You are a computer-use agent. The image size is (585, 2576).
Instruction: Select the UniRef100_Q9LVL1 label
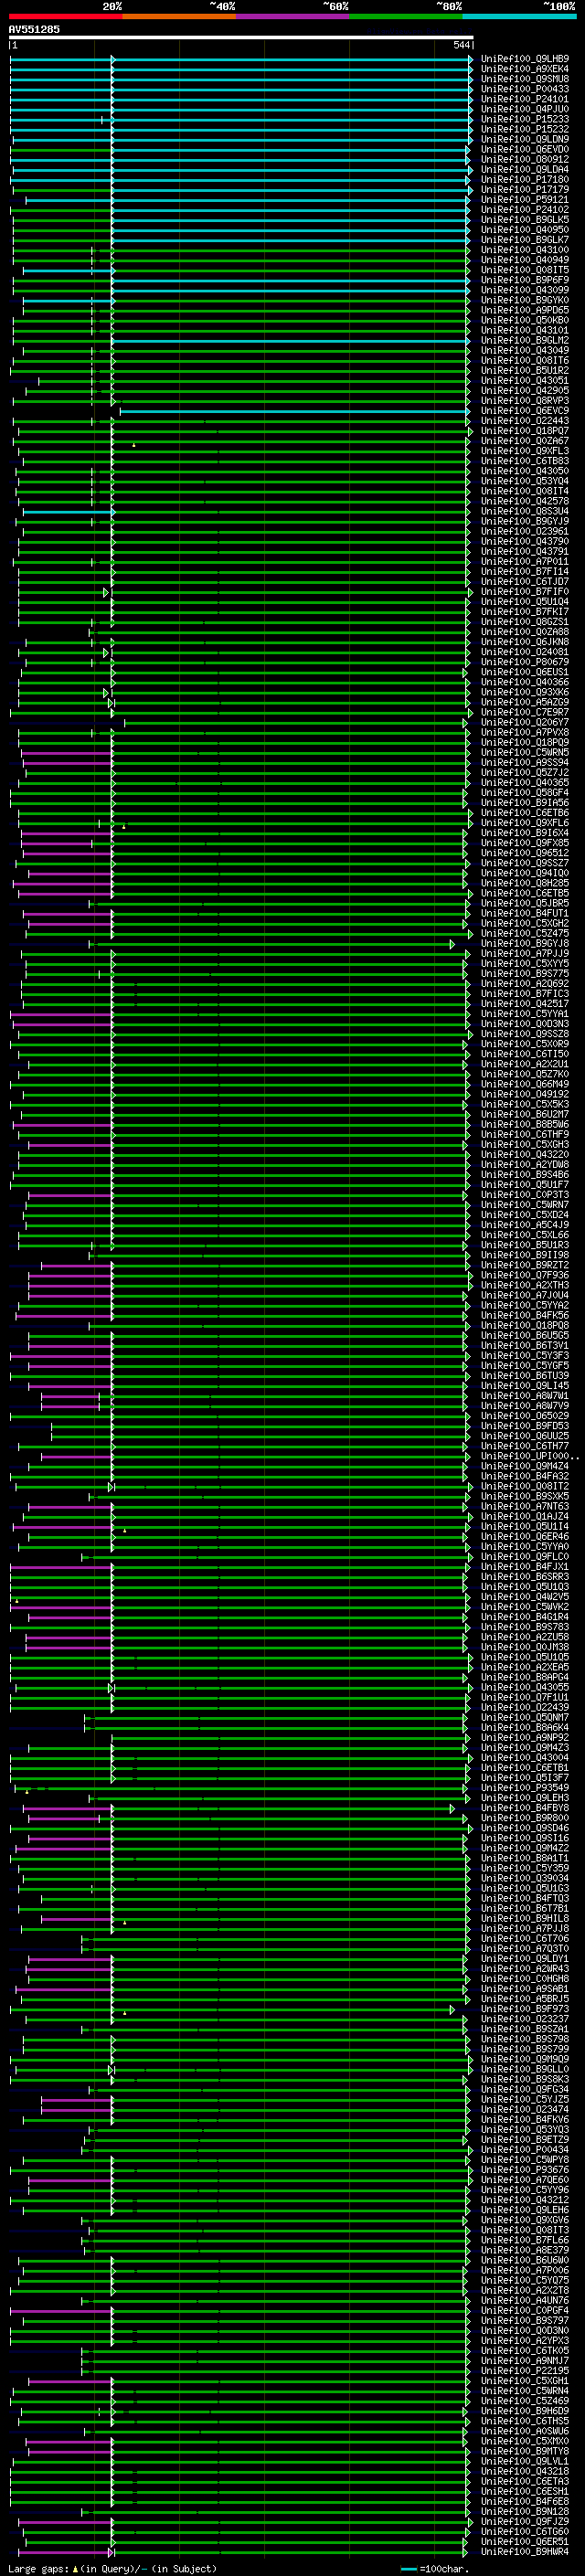525,2461
